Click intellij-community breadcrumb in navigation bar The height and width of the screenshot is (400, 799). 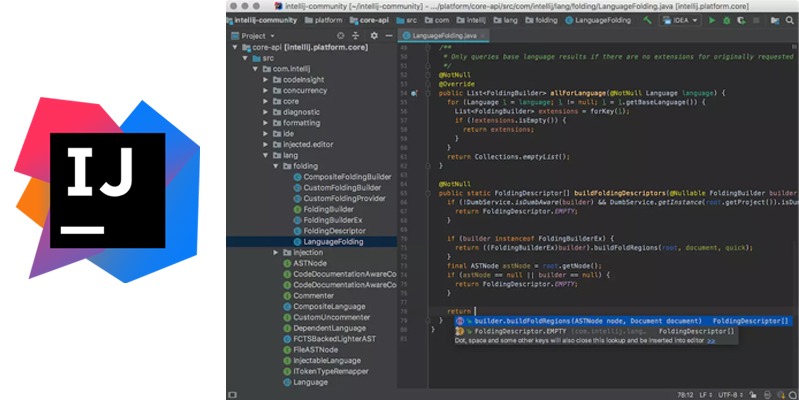point(265,20)
